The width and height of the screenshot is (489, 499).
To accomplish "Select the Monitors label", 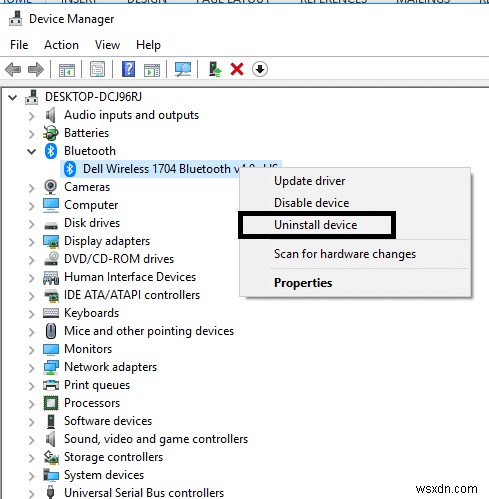I will tap(88, 349).
